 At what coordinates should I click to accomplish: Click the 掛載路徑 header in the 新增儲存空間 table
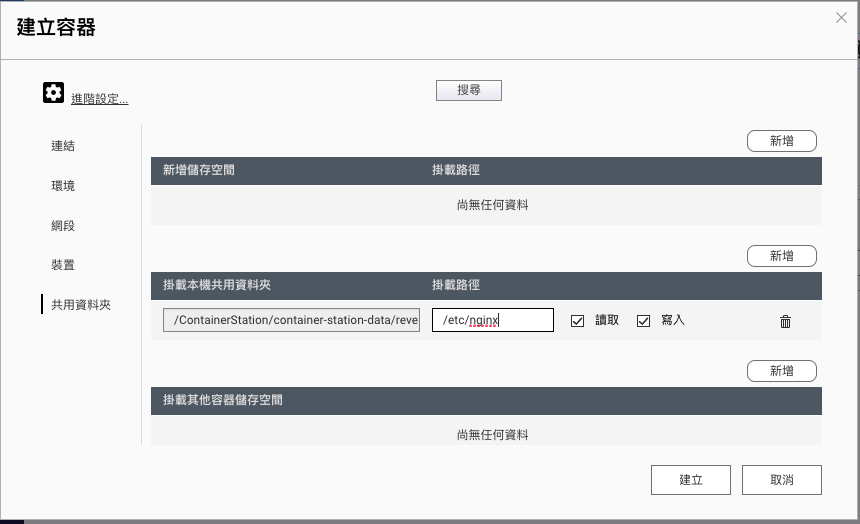(x=456, y=170)
